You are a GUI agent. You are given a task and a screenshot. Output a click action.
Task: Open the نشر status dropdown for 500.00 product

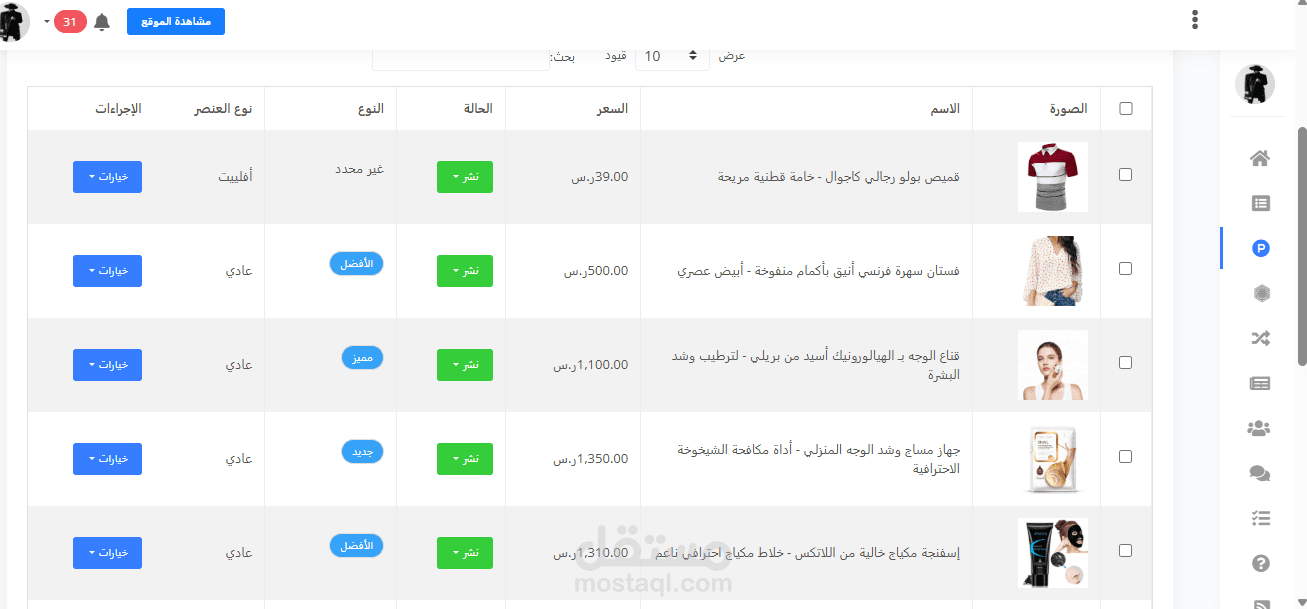(x=465, y=271)
